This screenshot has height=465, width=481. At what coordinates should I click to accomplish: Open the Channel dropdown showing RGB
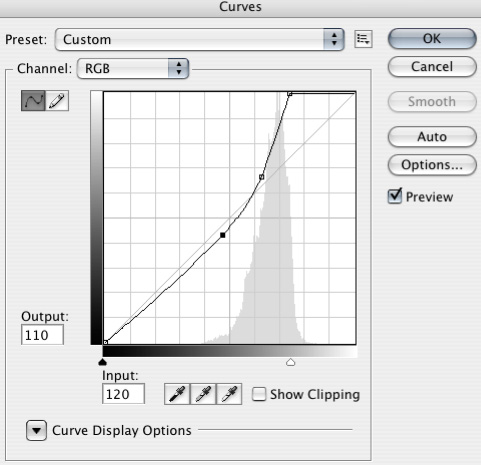click(x=133, y=68)
